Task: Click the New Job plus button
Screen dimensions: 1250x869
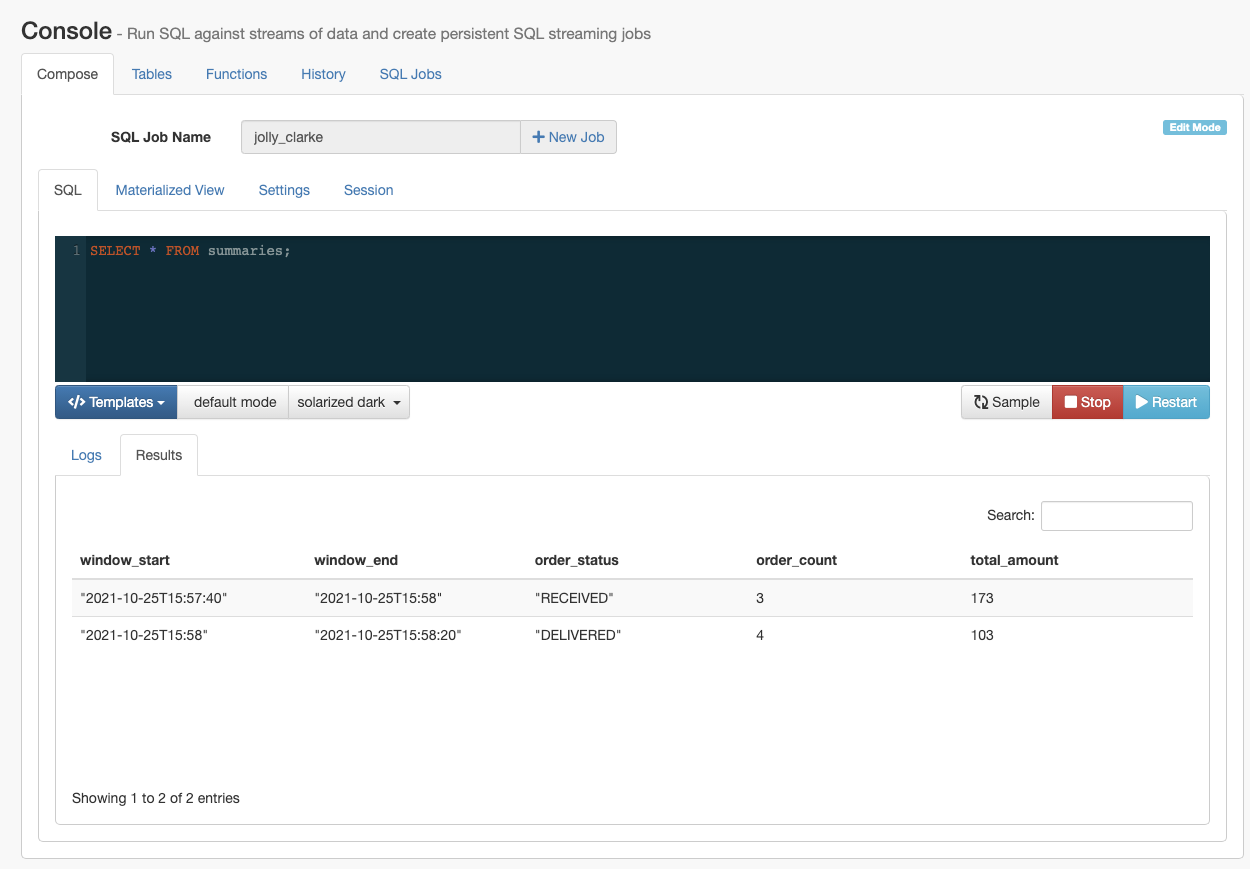Action: [568, 137]
